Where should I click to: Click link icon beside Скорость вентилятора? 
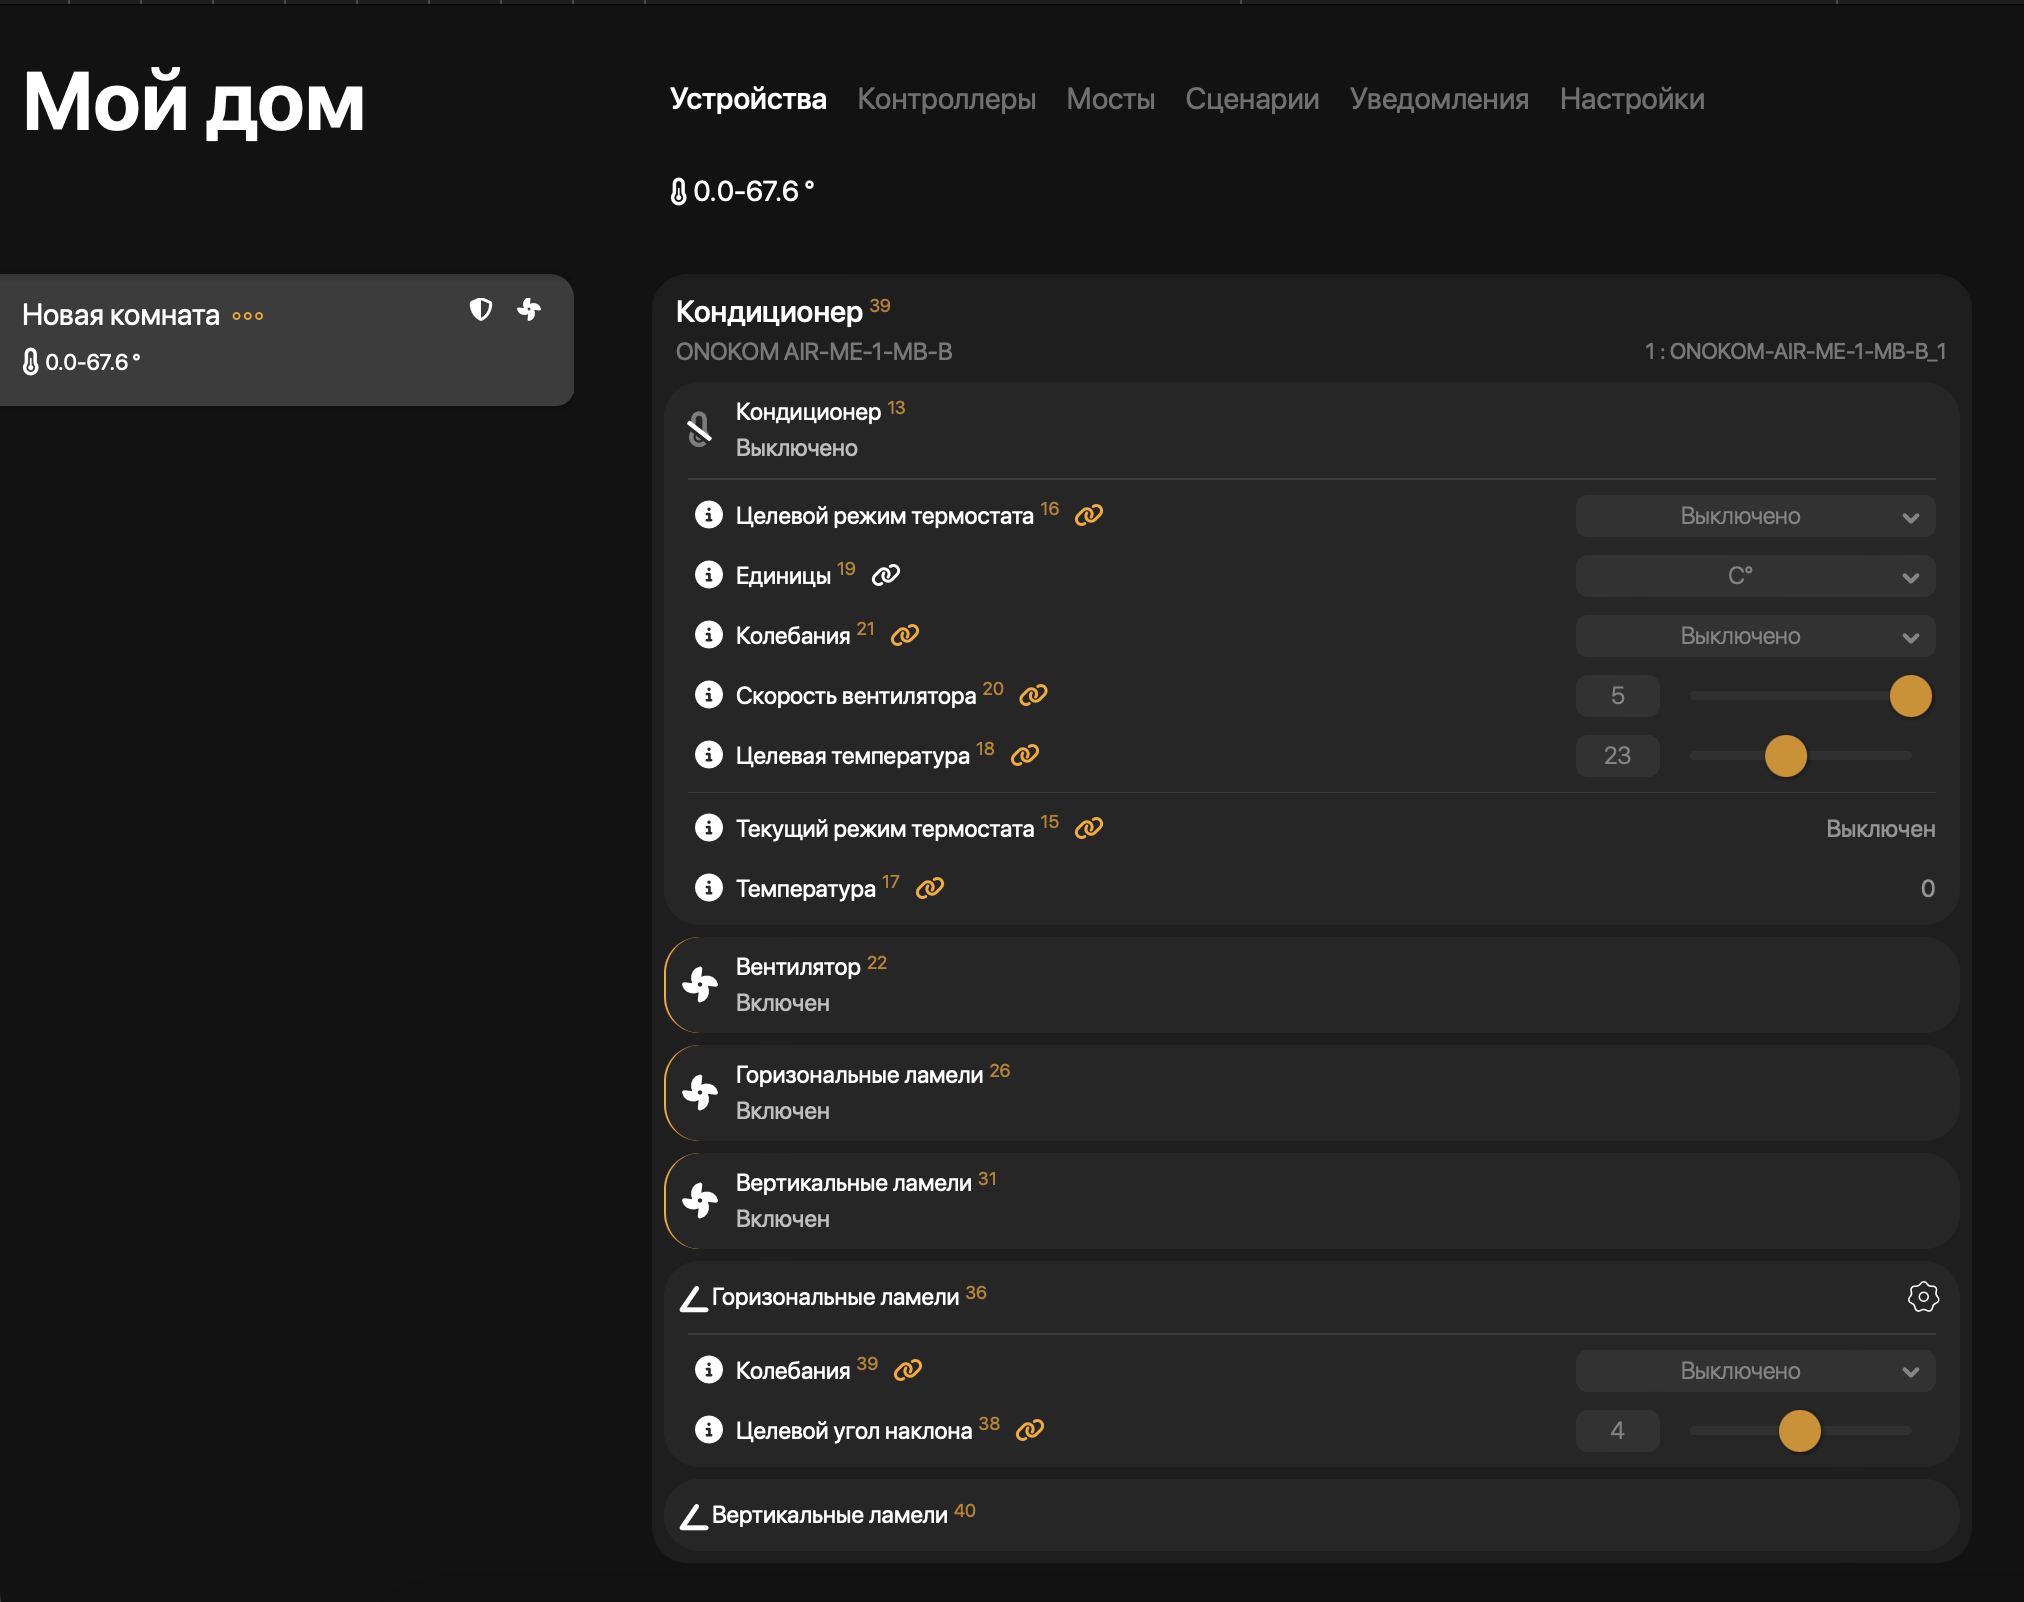coord(1033,695)
